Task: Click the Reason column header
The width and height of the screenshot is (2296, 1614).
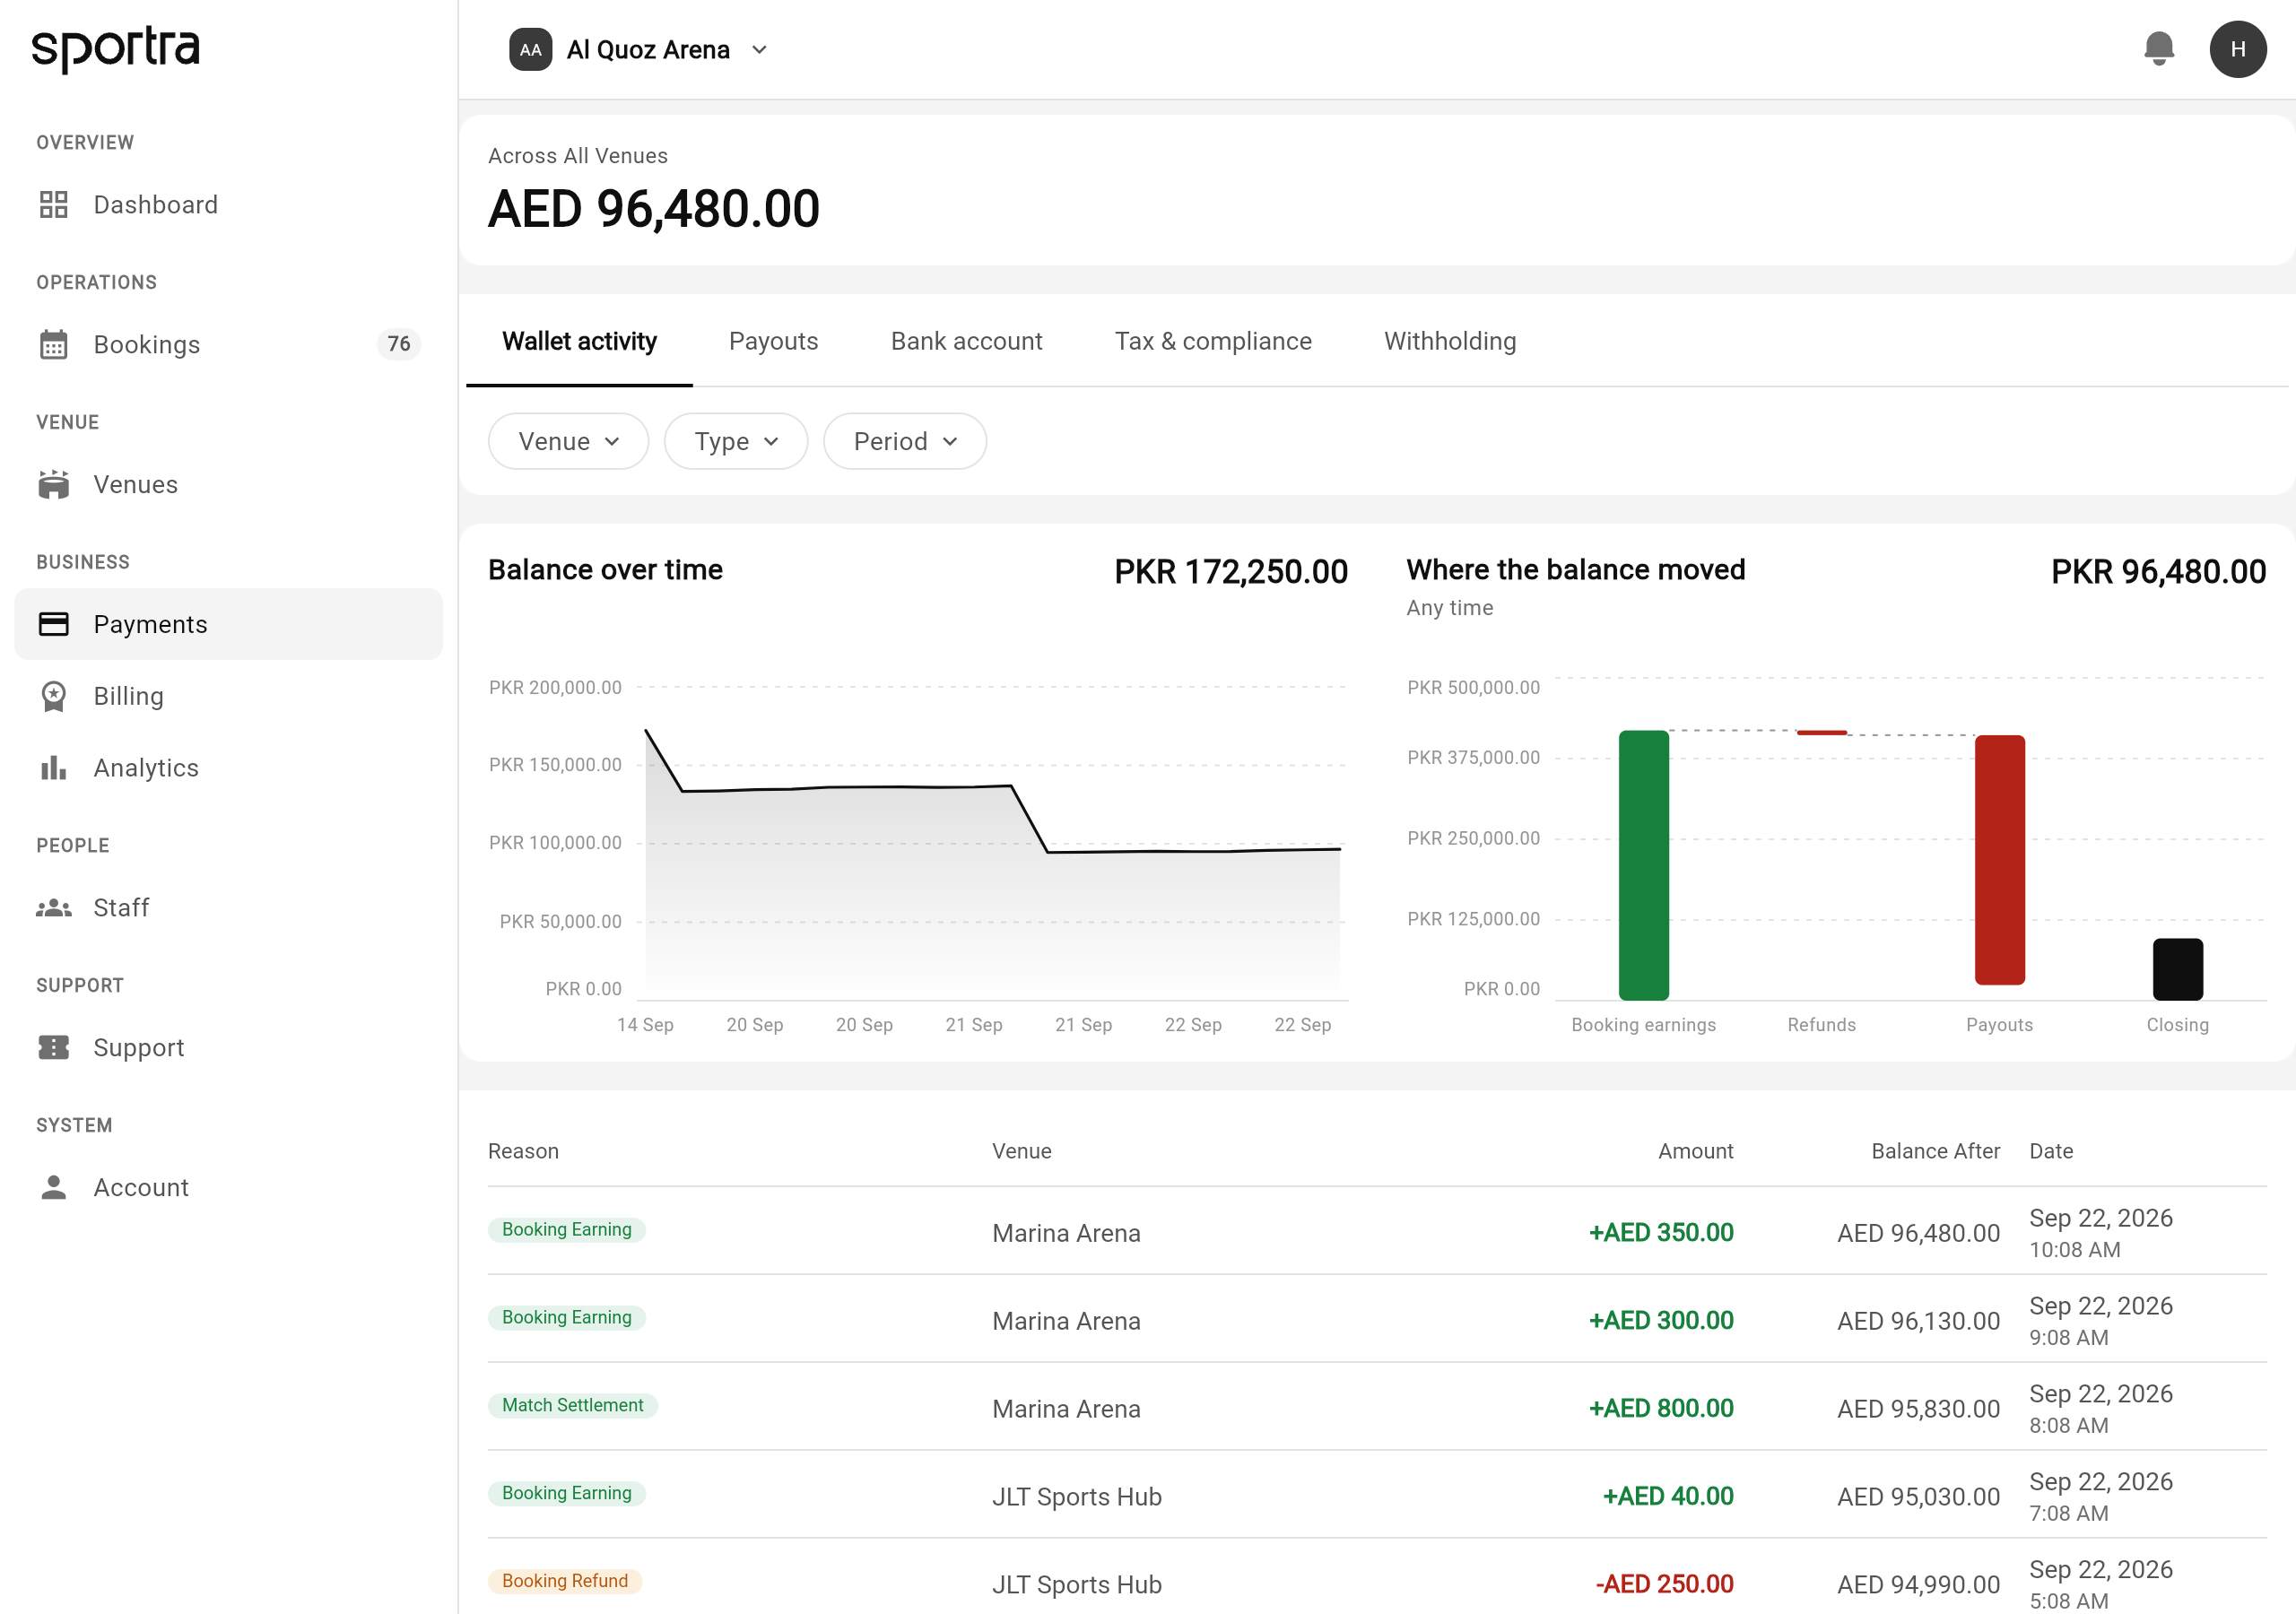Action: tap(523, 1152)
